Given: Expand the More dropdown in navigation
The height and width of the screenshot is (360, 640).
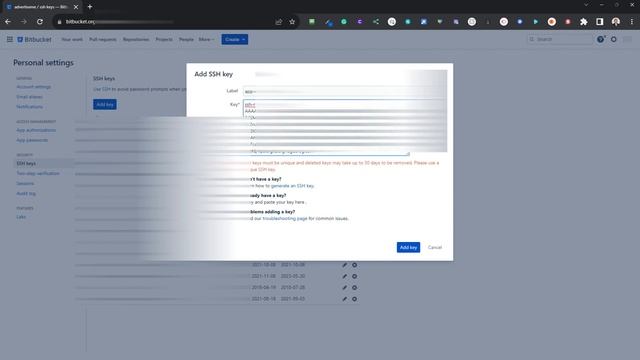Looking at the screenshot, I should click(x=206, y=40).
